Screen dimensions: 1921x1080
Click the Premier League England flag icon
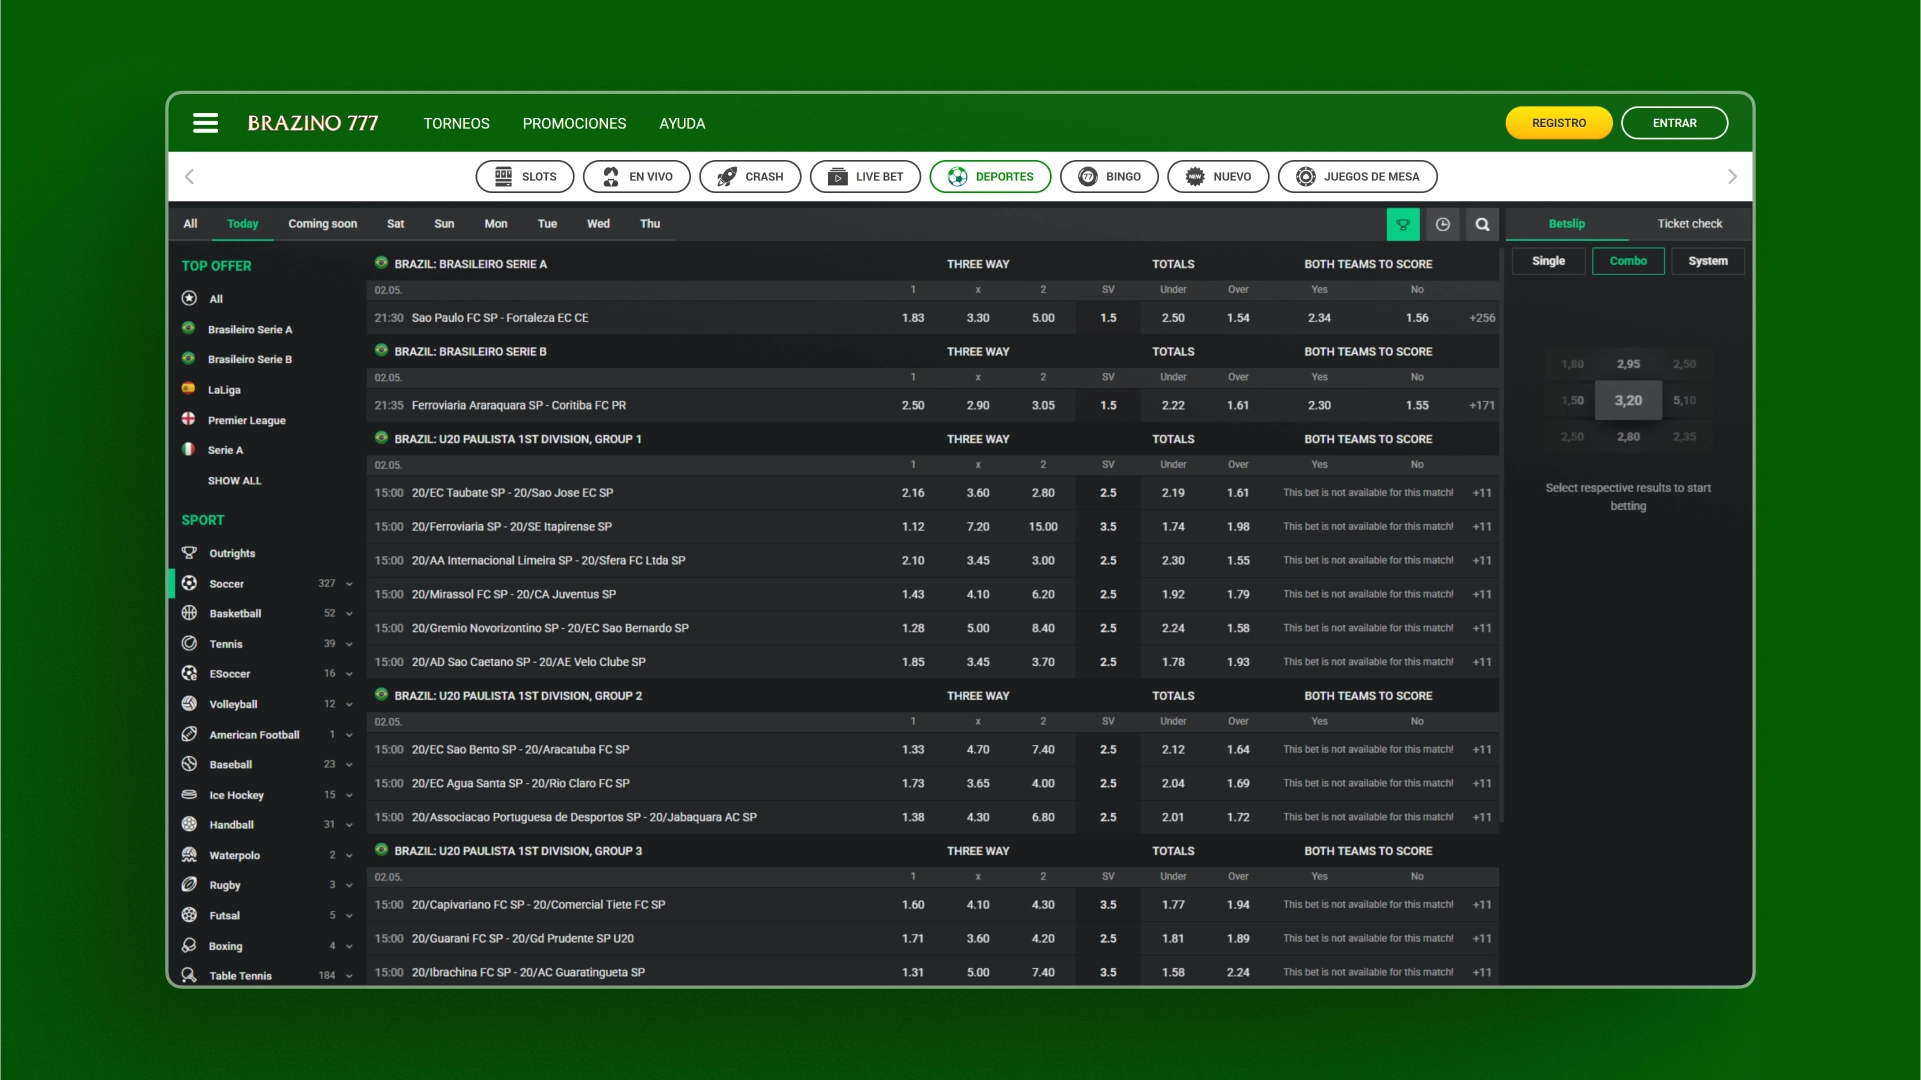pos(188,419)
